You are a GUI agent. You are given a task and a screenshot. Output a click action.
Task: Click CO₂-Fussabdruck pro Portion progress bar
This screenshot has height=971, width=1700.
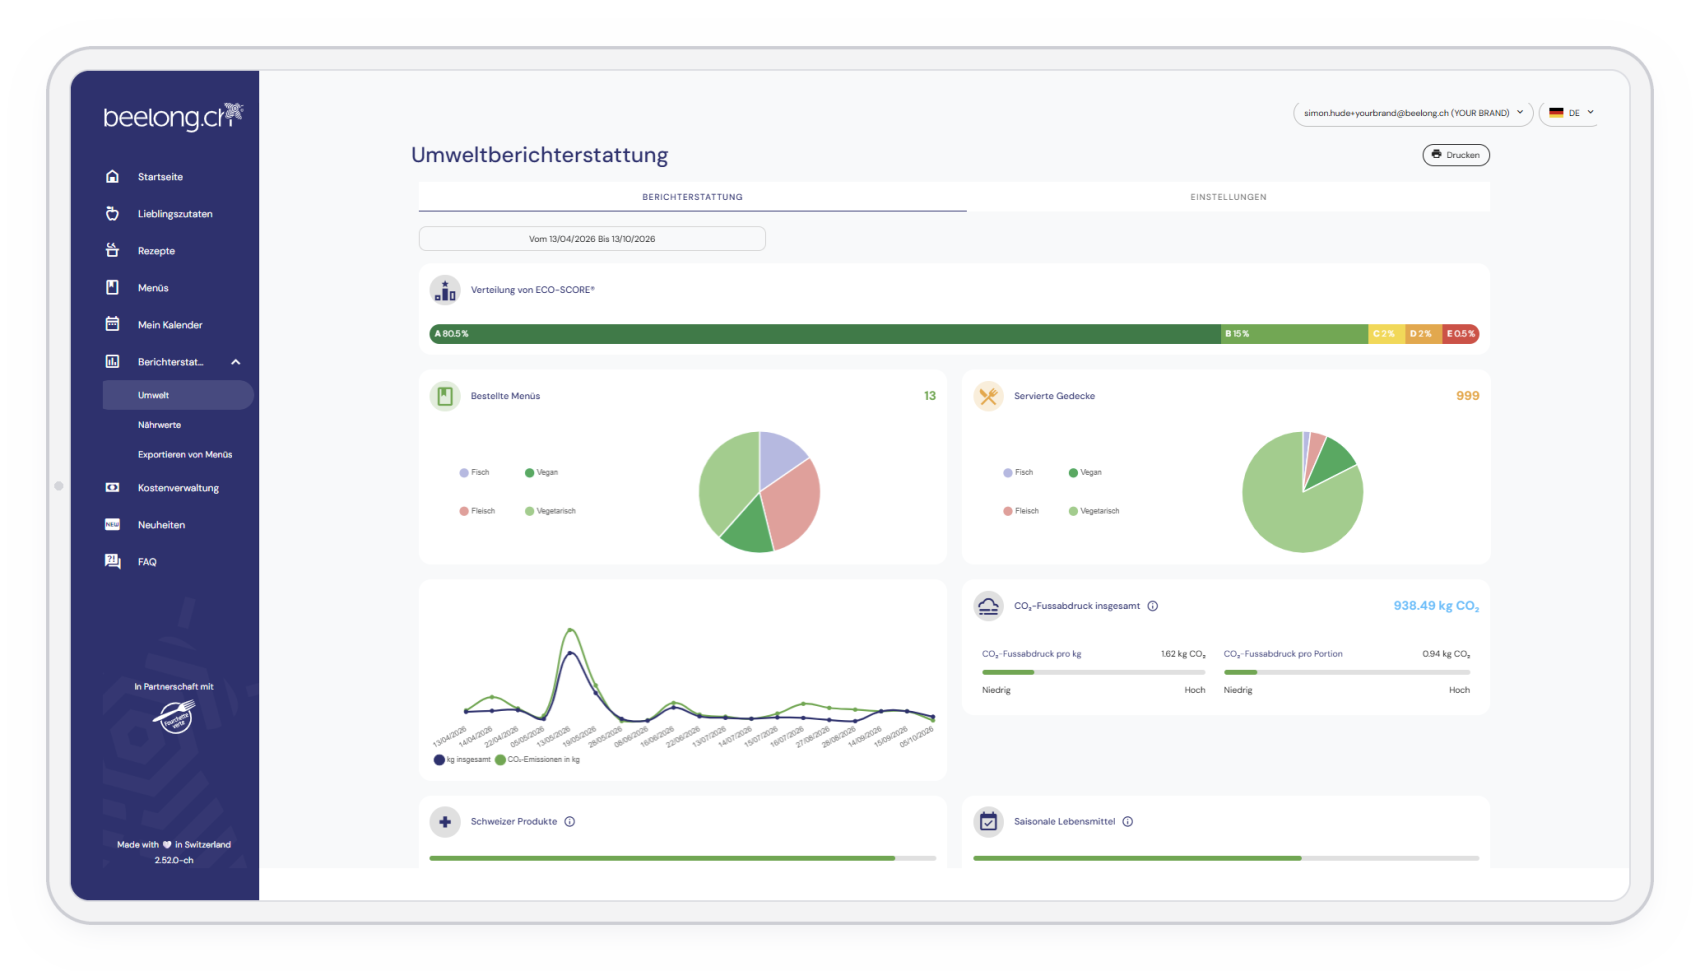(x=1346, y=673)
